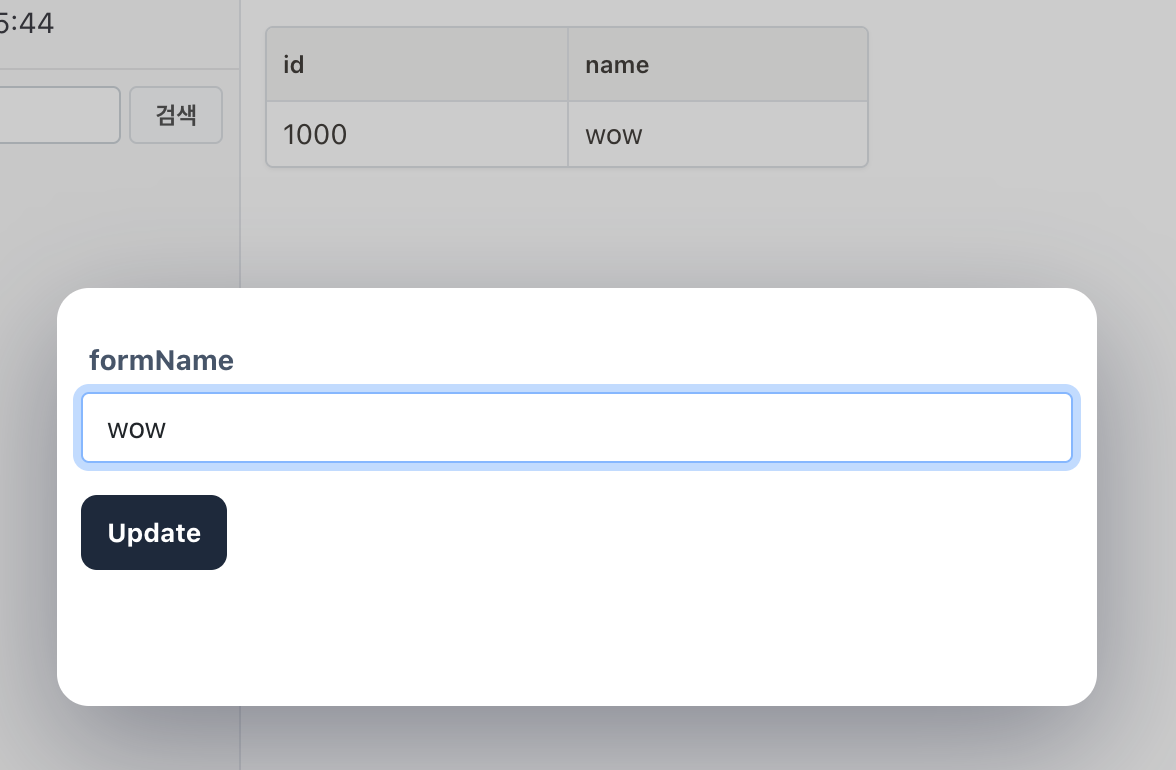Click the table cell showing 1000

[x=416, y=134]
